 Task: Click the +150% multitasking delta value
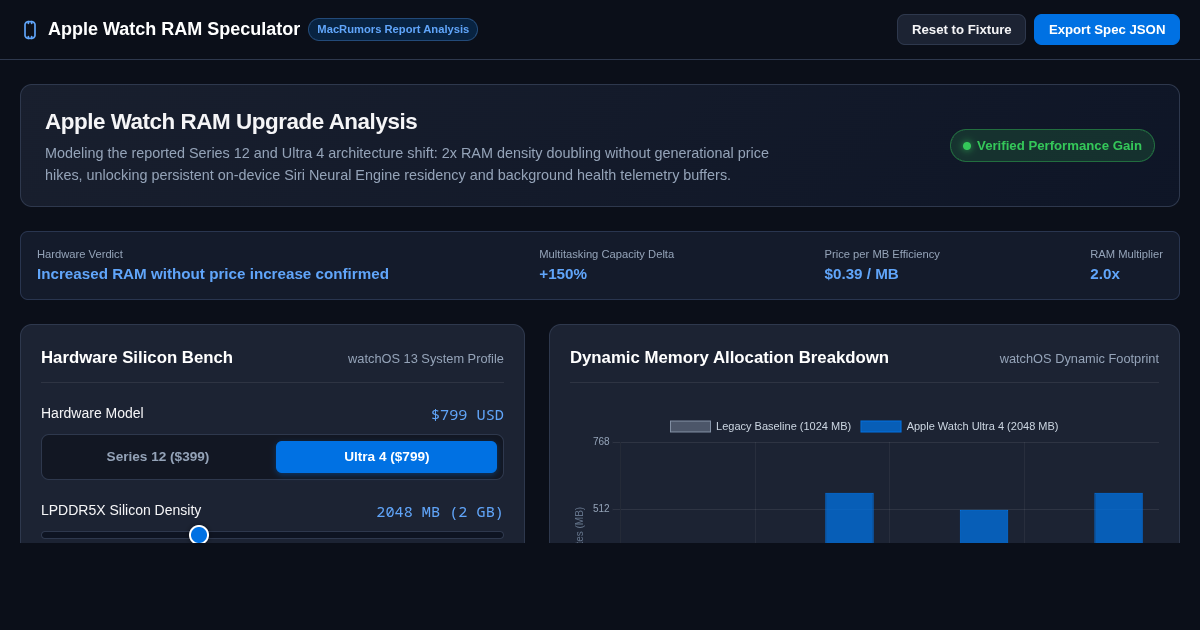pyautogui.click(x=563, y=274)
